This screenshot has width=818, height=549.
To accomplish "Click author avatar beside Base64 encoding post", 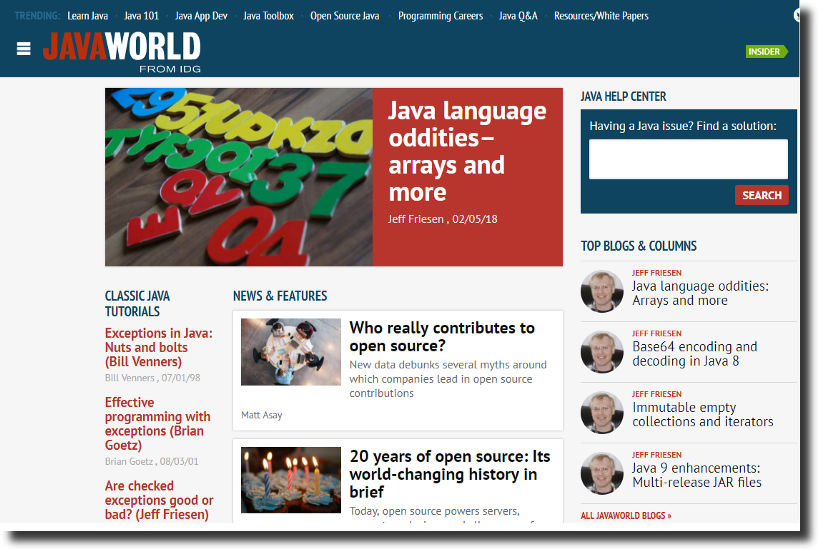I will click(602, 352).
